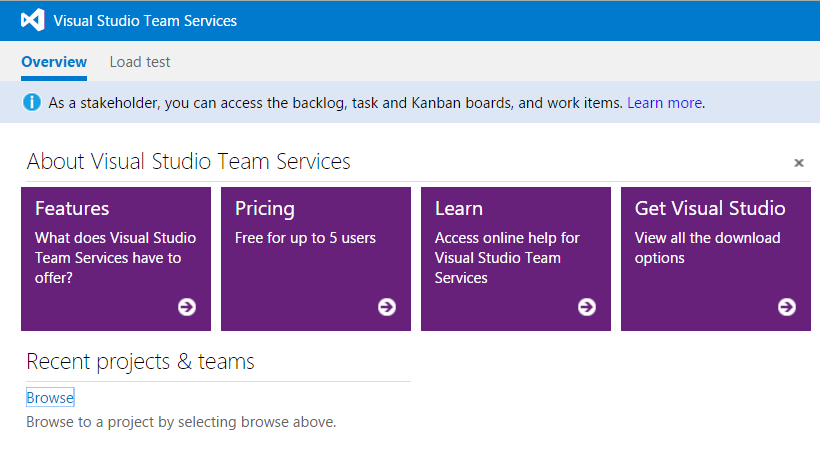The width and height of the screenshot is (820, 457).
Task: Click the Visual Studio Team Services title
Action: click(145, 20)
